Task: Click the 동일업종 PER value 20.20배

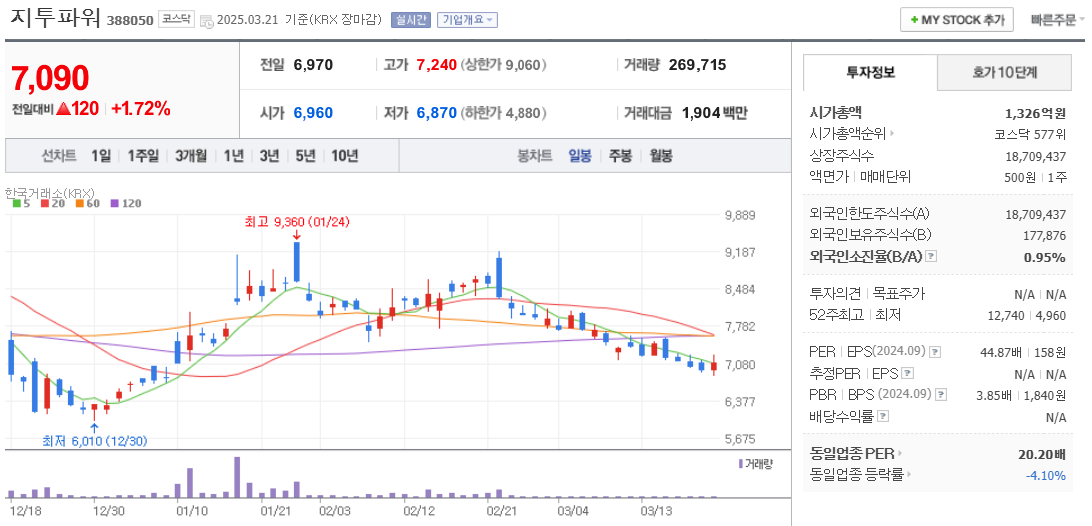Action: [1042, 455]
